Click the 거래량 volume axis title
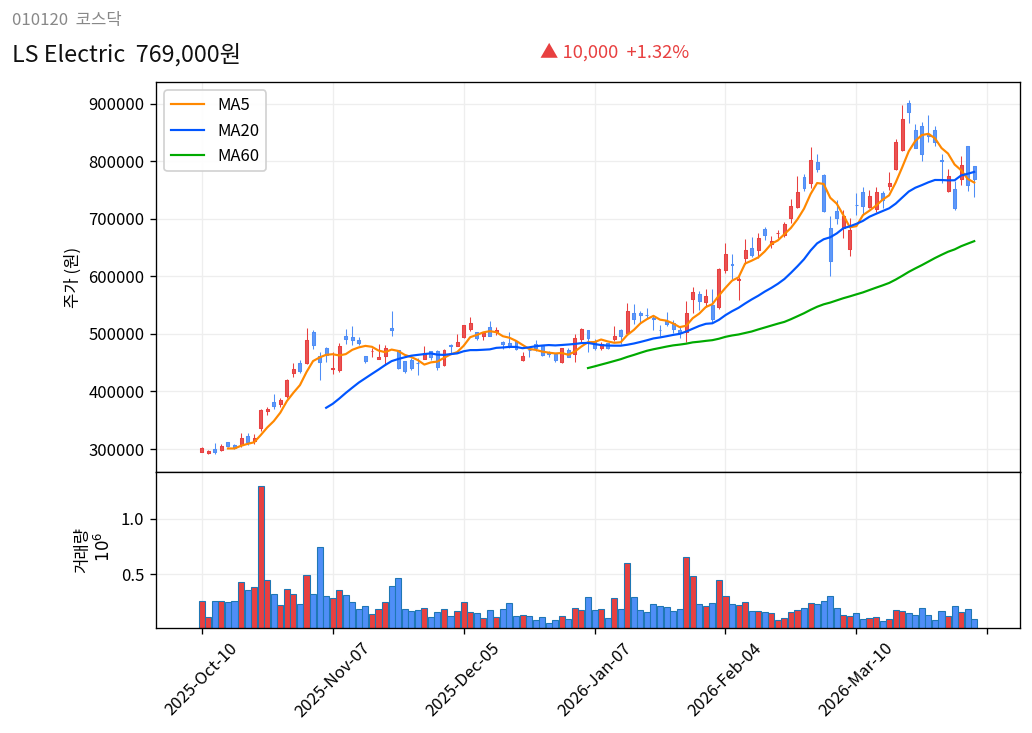 80,551
